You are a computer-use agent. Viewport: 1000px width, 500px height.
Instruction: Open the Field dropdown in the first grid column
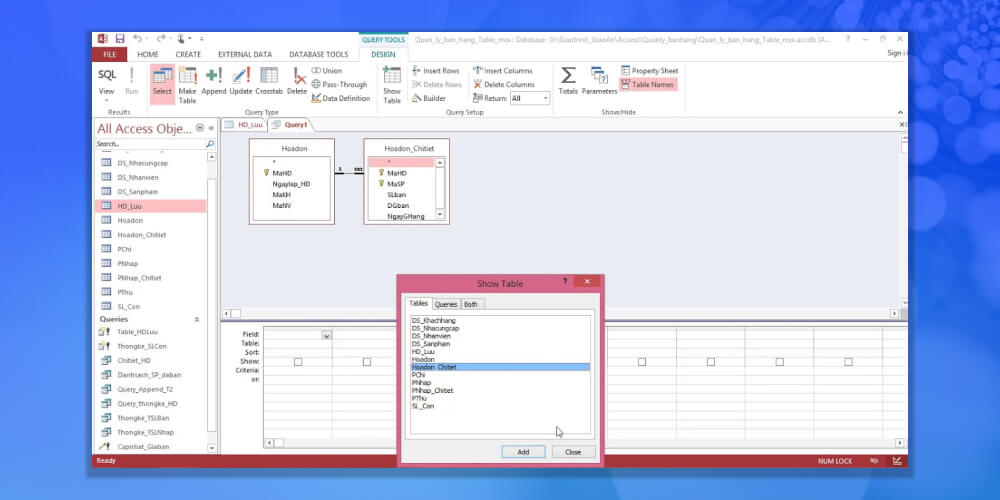click(x=327, y=335)
